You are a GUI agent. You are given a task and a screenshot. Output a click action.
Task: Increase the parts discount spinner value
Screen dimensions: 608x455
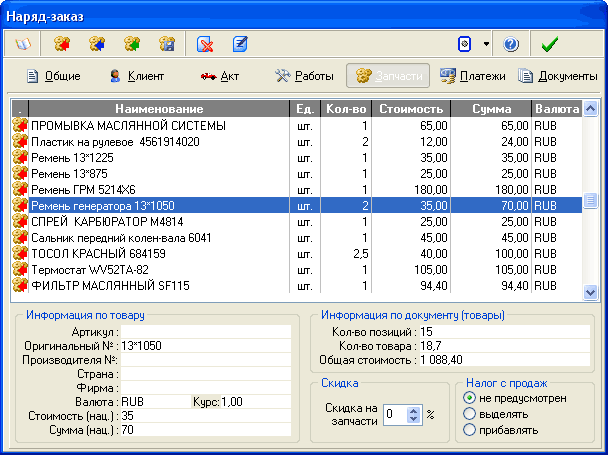click(x=414, y=409)
